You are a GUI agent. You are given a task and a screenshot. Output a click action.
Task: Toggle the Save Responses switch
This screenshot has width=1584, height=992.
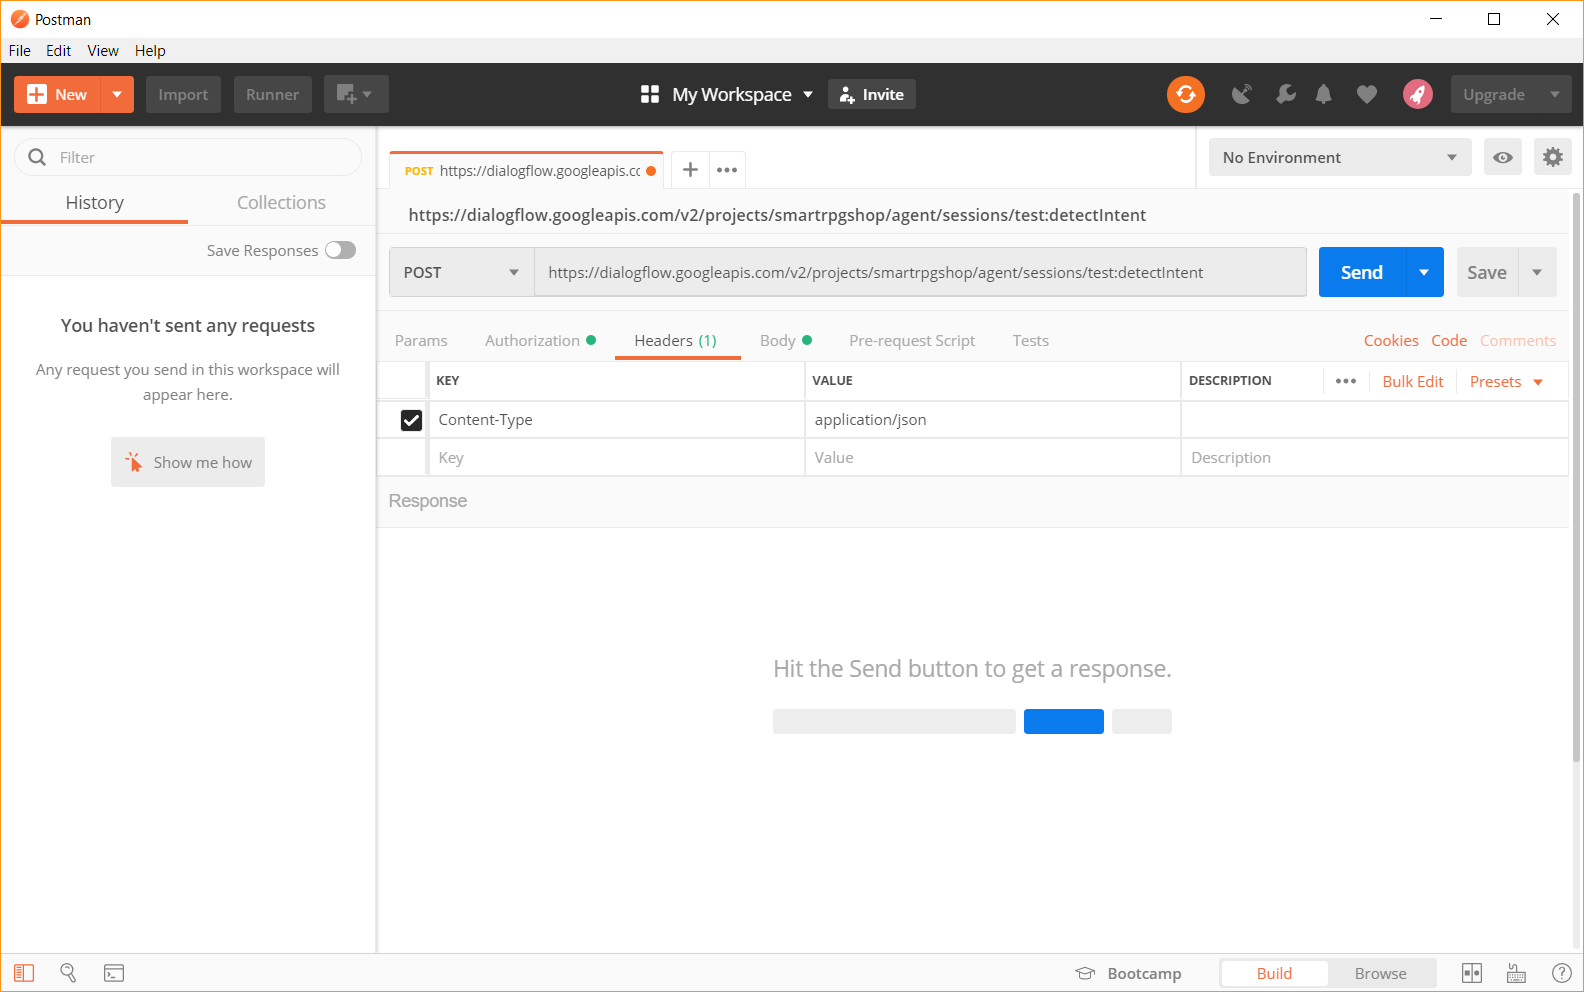click(x=340, y=250)
